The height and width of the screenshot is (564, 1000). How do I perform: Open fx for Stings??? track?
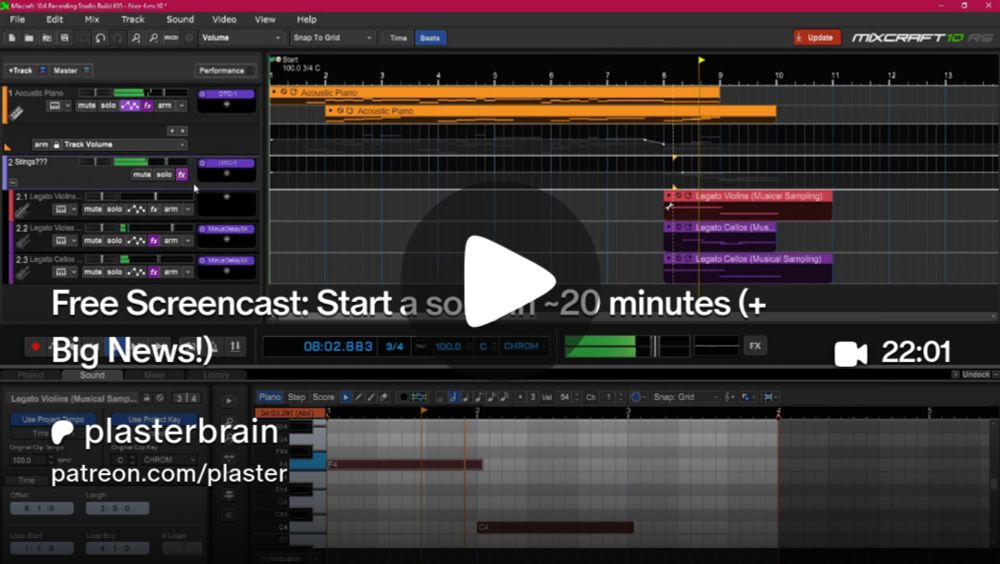(x=182, y=174)
